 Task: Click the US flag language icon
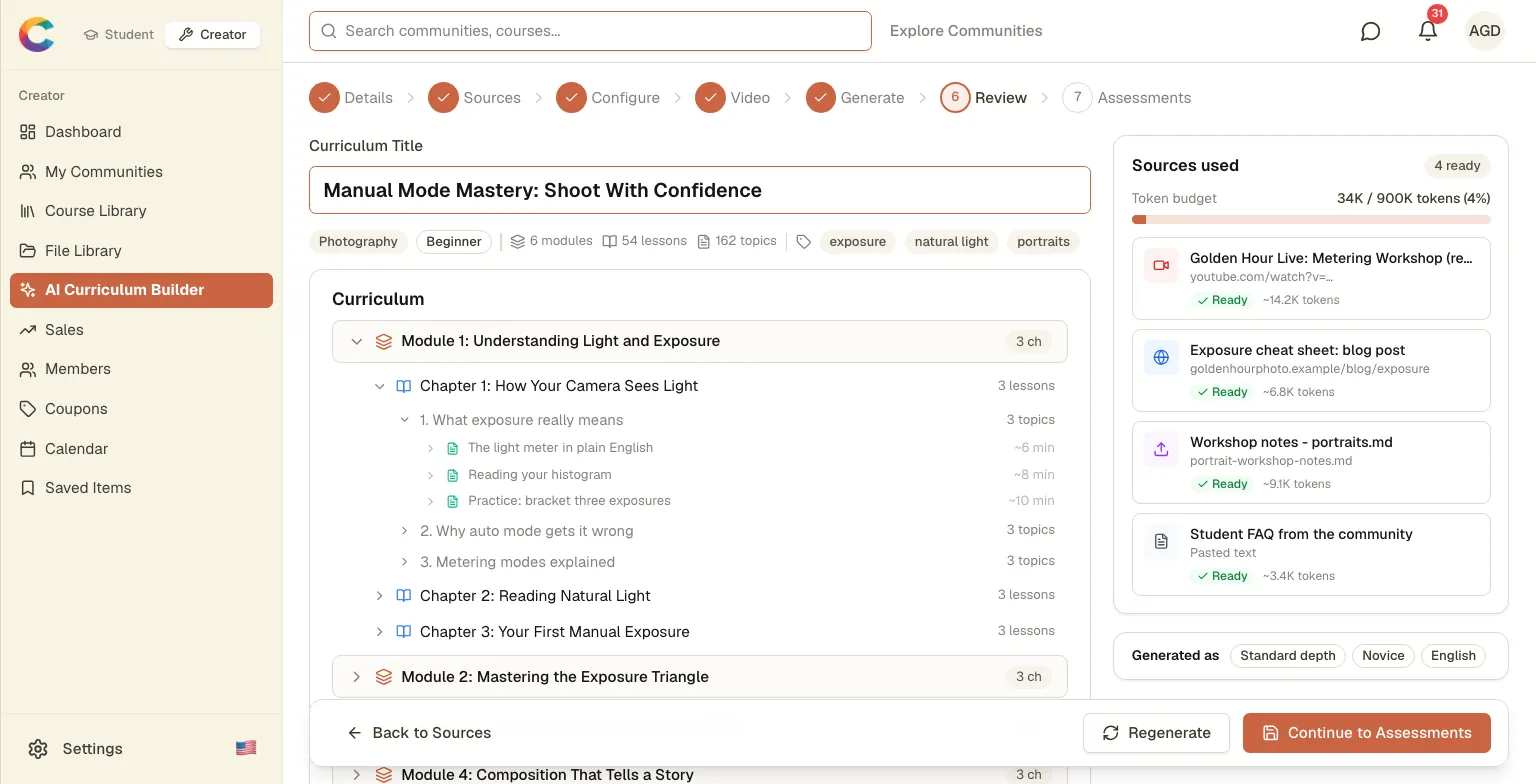point(246,748)
